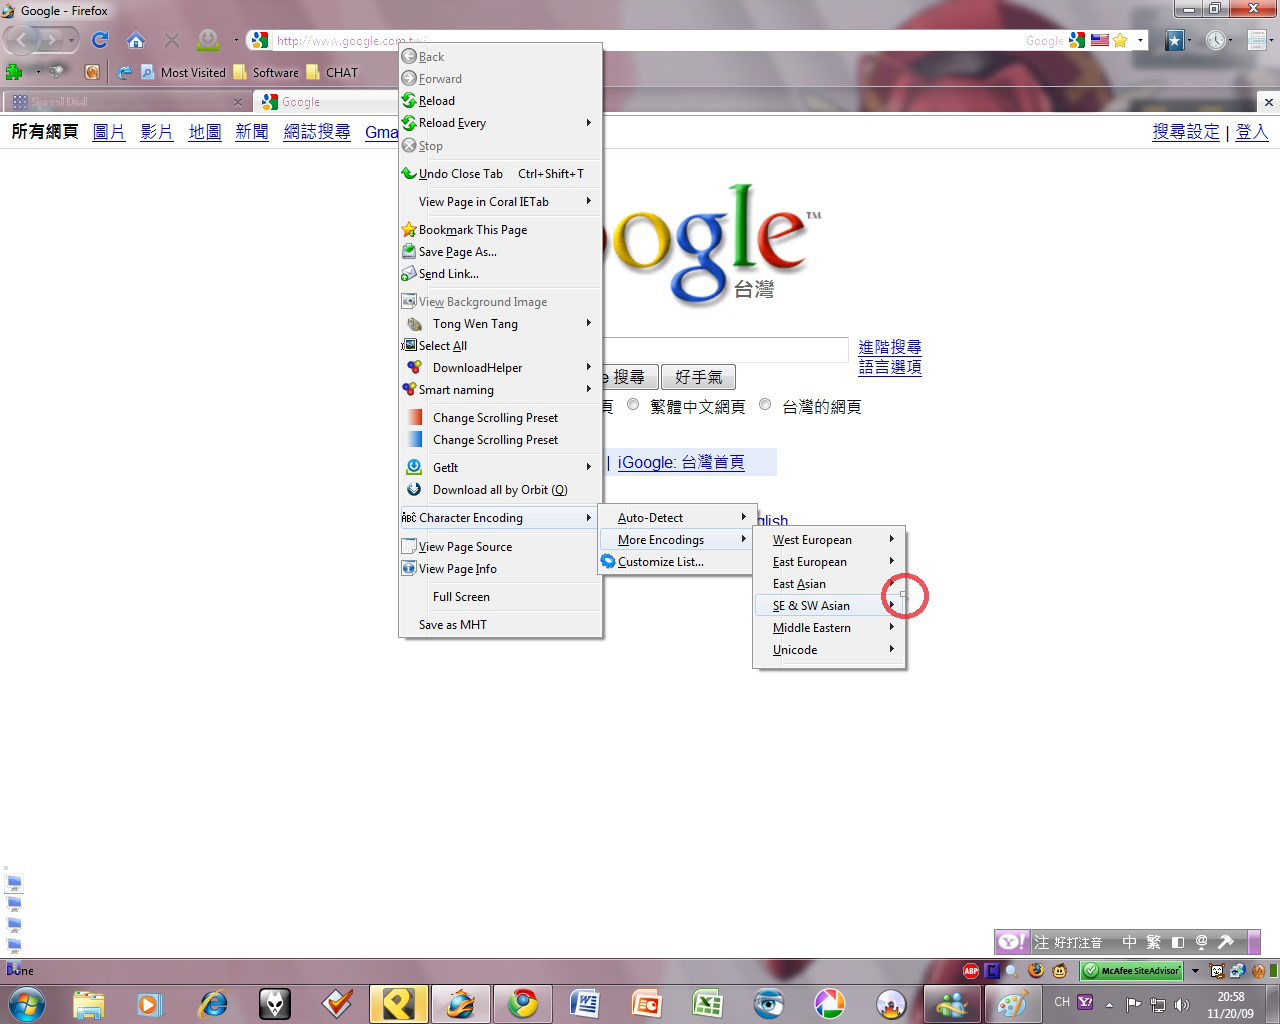1280x1024 pixels.
Task: Open the 圖片 link on Google page
Action: pyautogui.click(x=109, y=132)
